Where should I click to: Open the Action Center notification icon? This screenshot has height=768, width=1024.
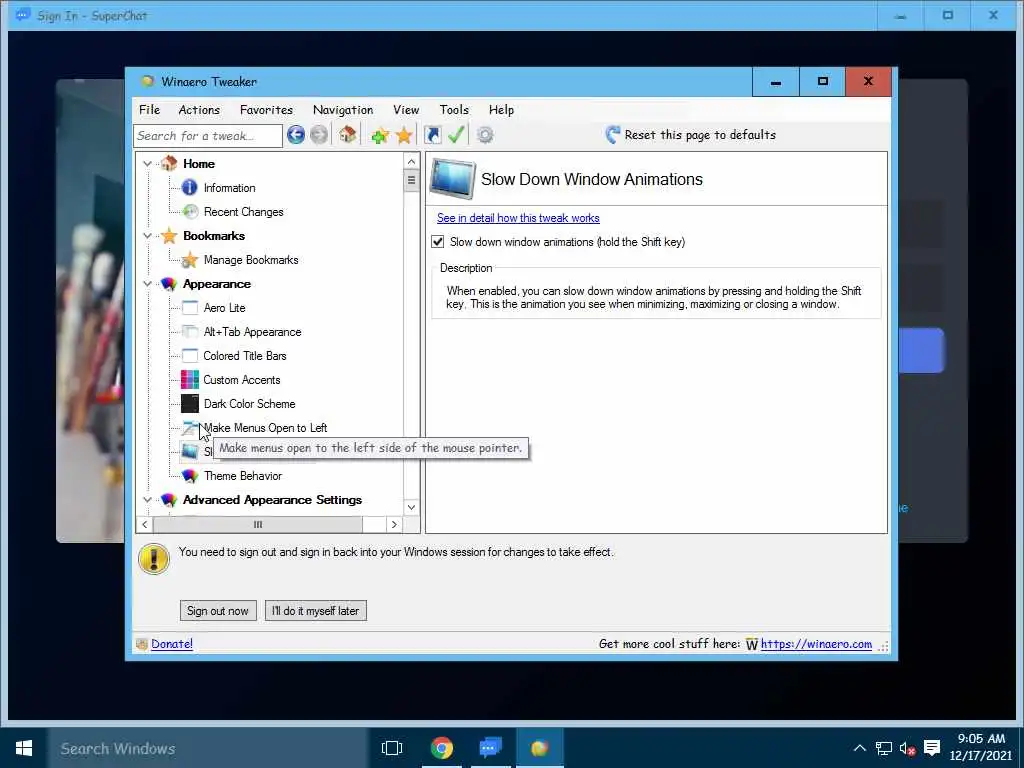(932, 748)
